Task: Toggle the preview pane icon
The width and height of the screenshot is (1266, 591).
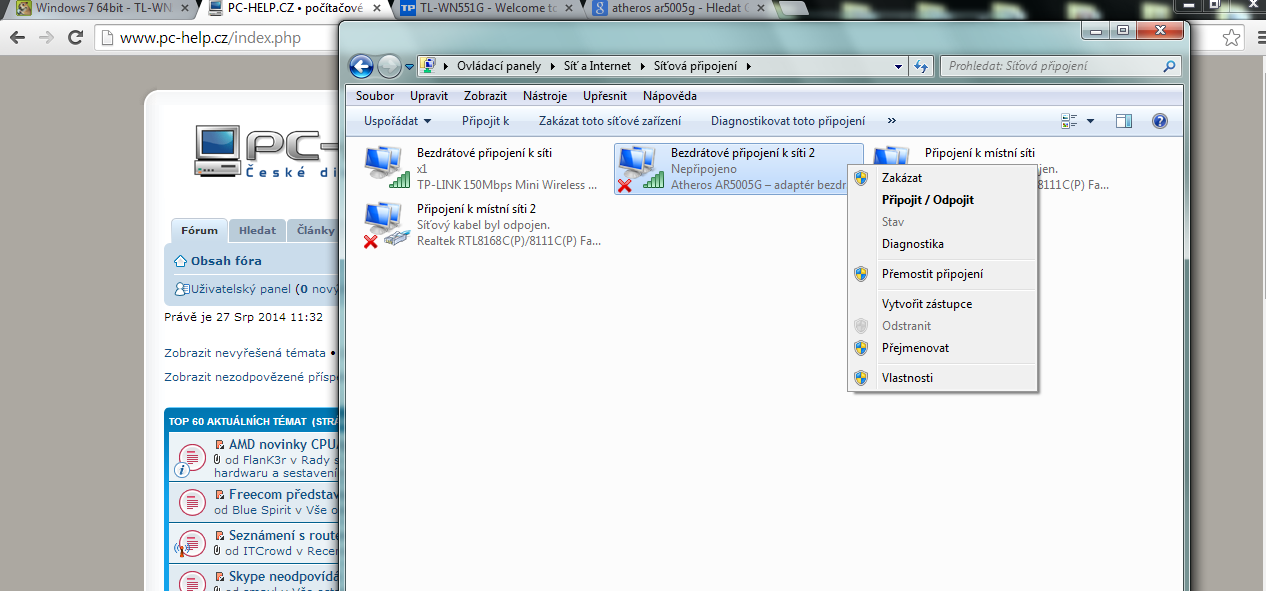Action: [x=1124, y=121]
